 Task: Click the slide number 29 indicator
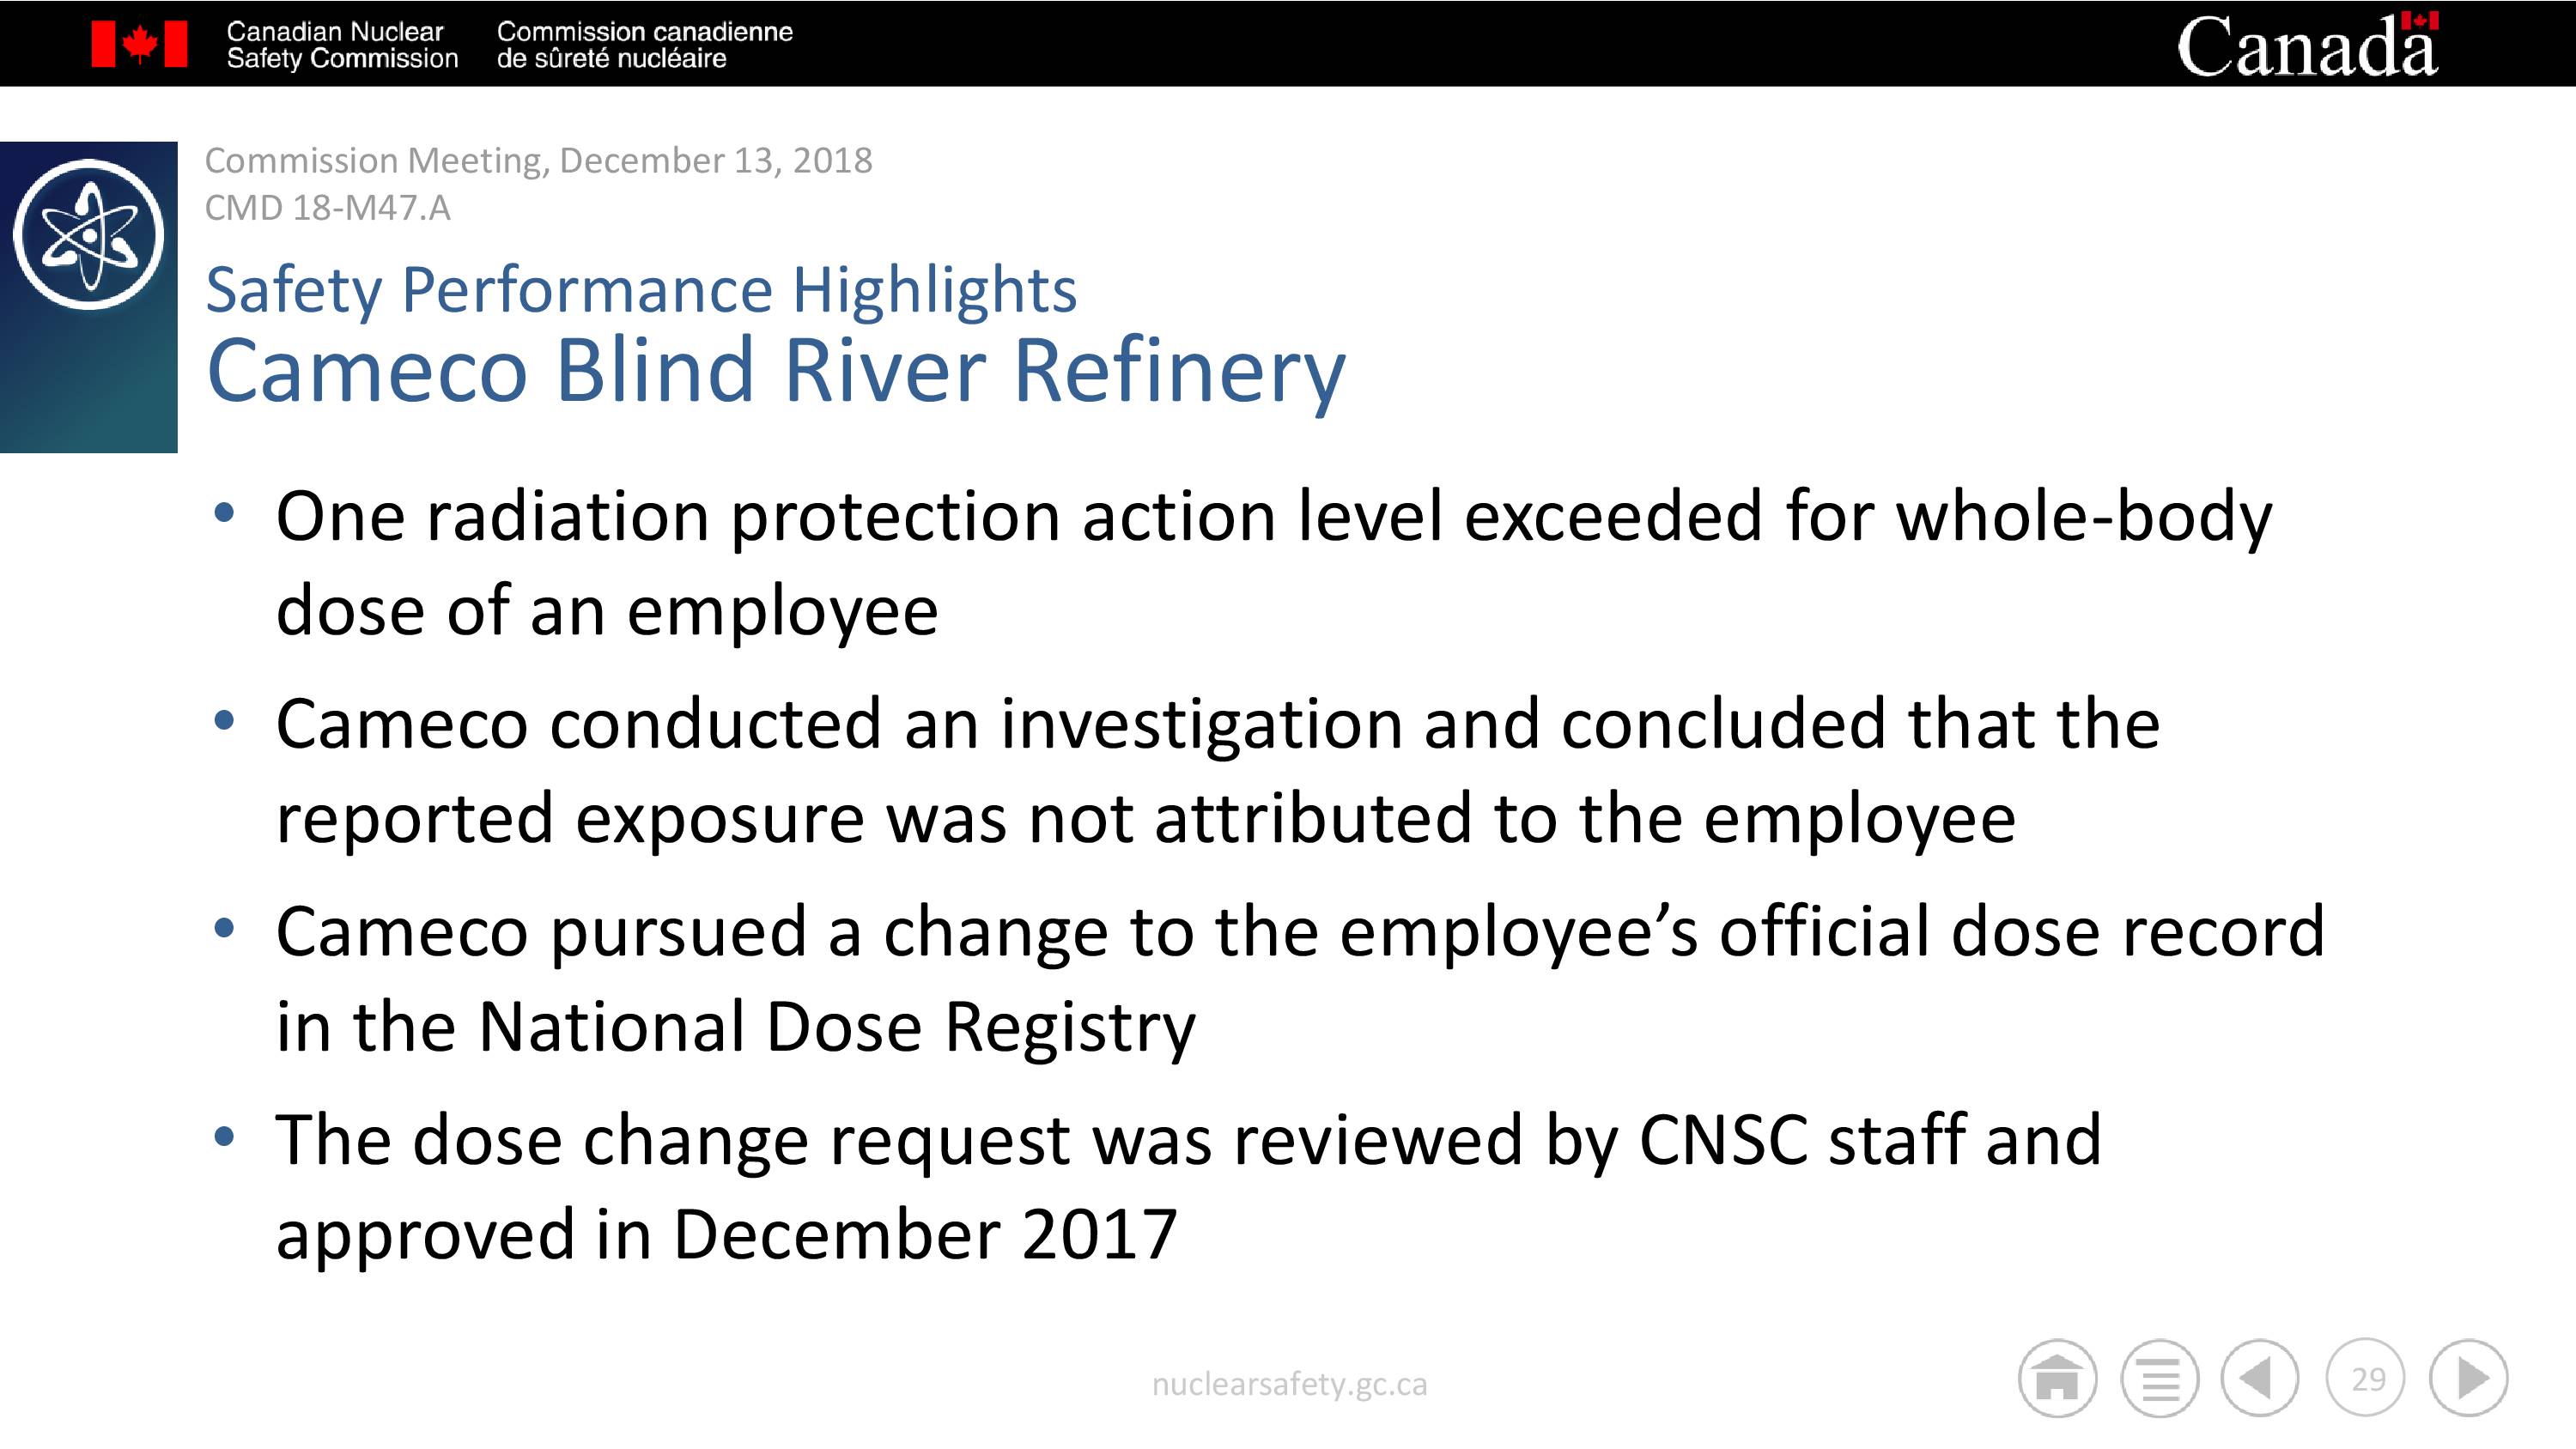click(x=2365, y=1378)
